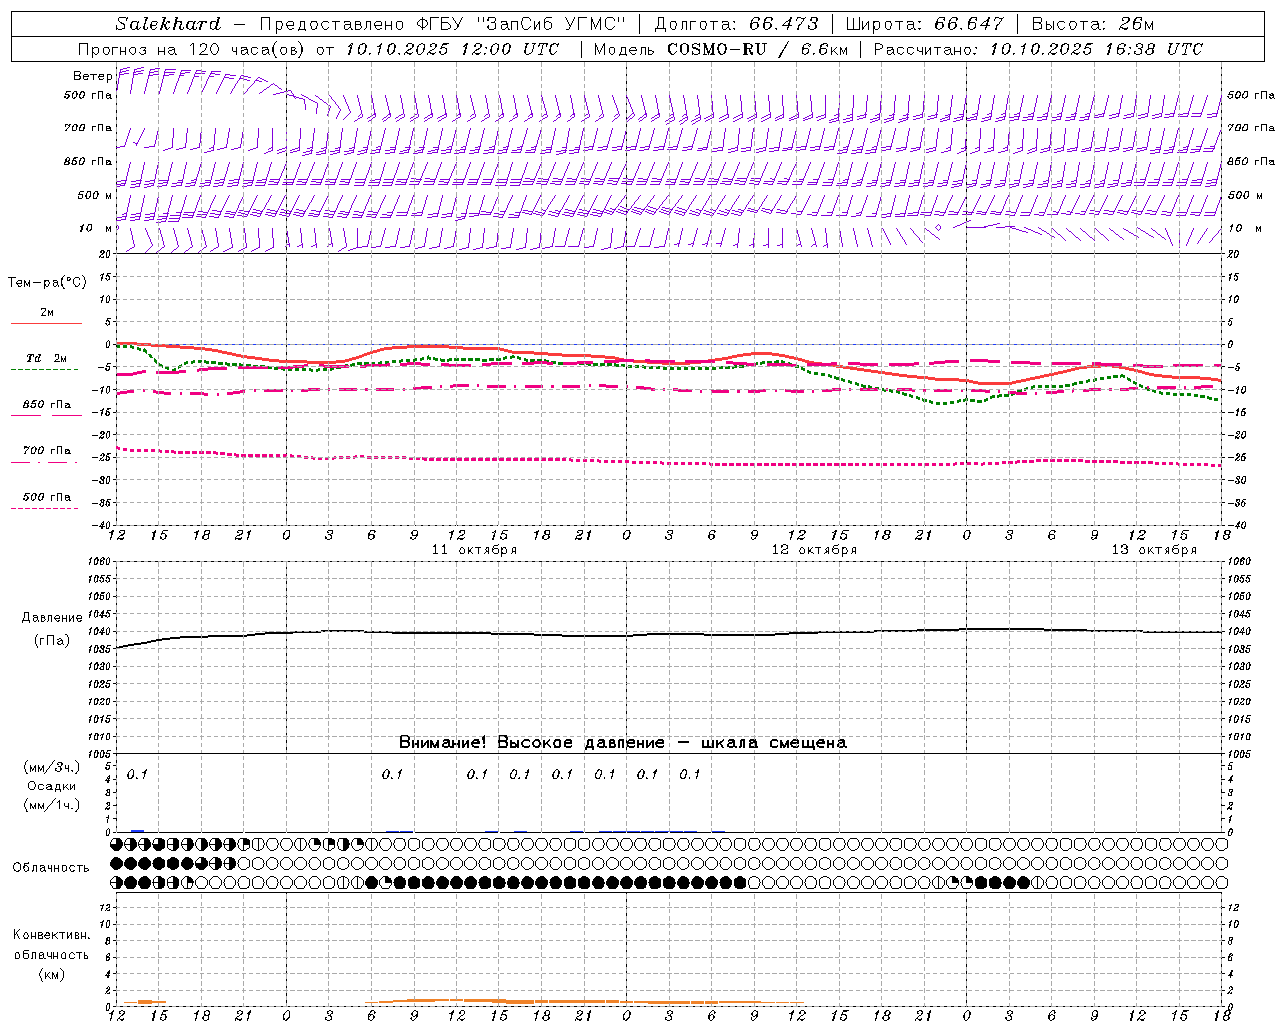
Task: Click the "(км)" unit under convective cloud label
Action: click(x=51, y=974)
